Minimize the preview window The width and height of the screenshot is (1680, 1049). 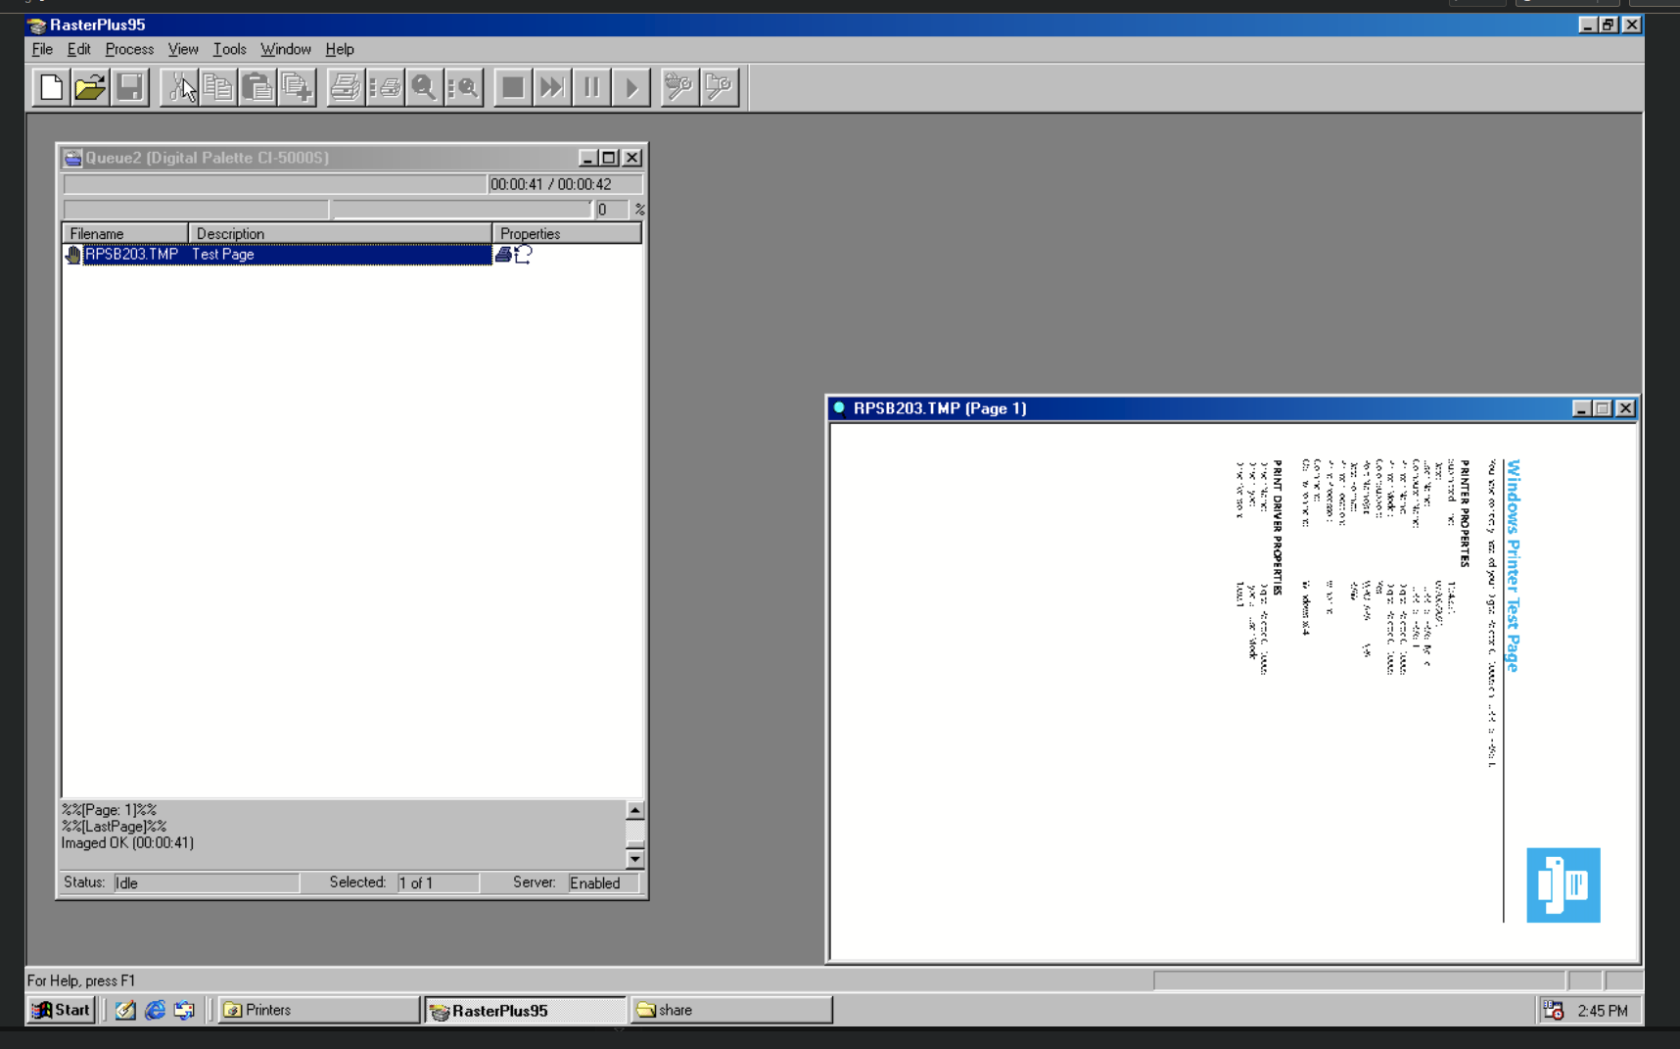point(1581,408)
